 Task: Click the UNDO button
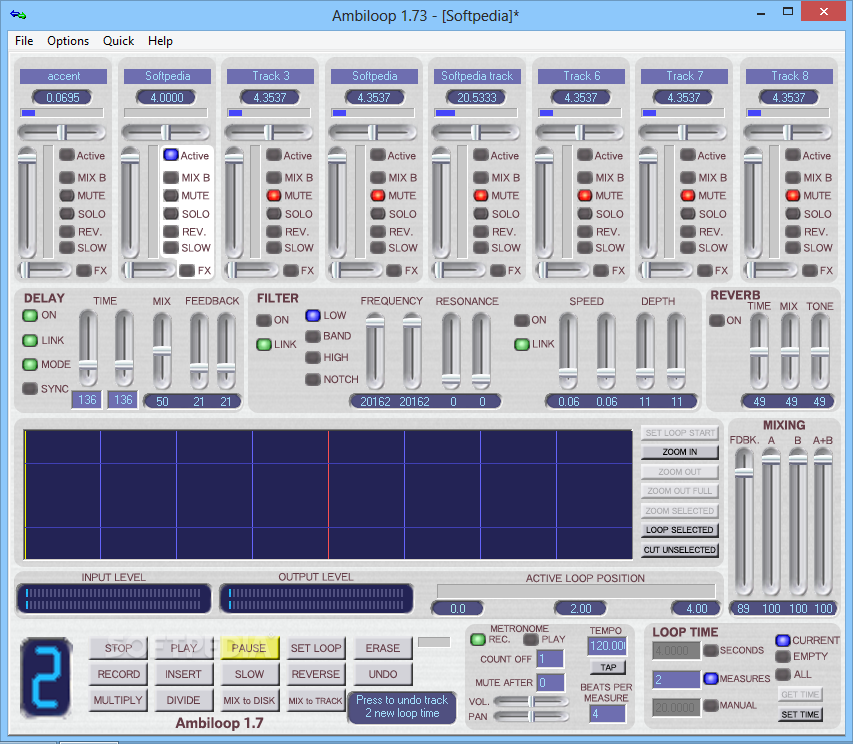pos(382,674)
